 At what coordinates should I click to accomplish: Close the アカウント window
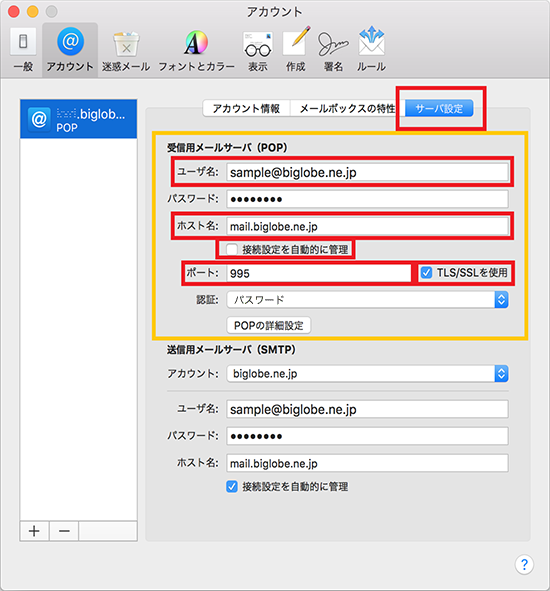click(x=14, y=12)
